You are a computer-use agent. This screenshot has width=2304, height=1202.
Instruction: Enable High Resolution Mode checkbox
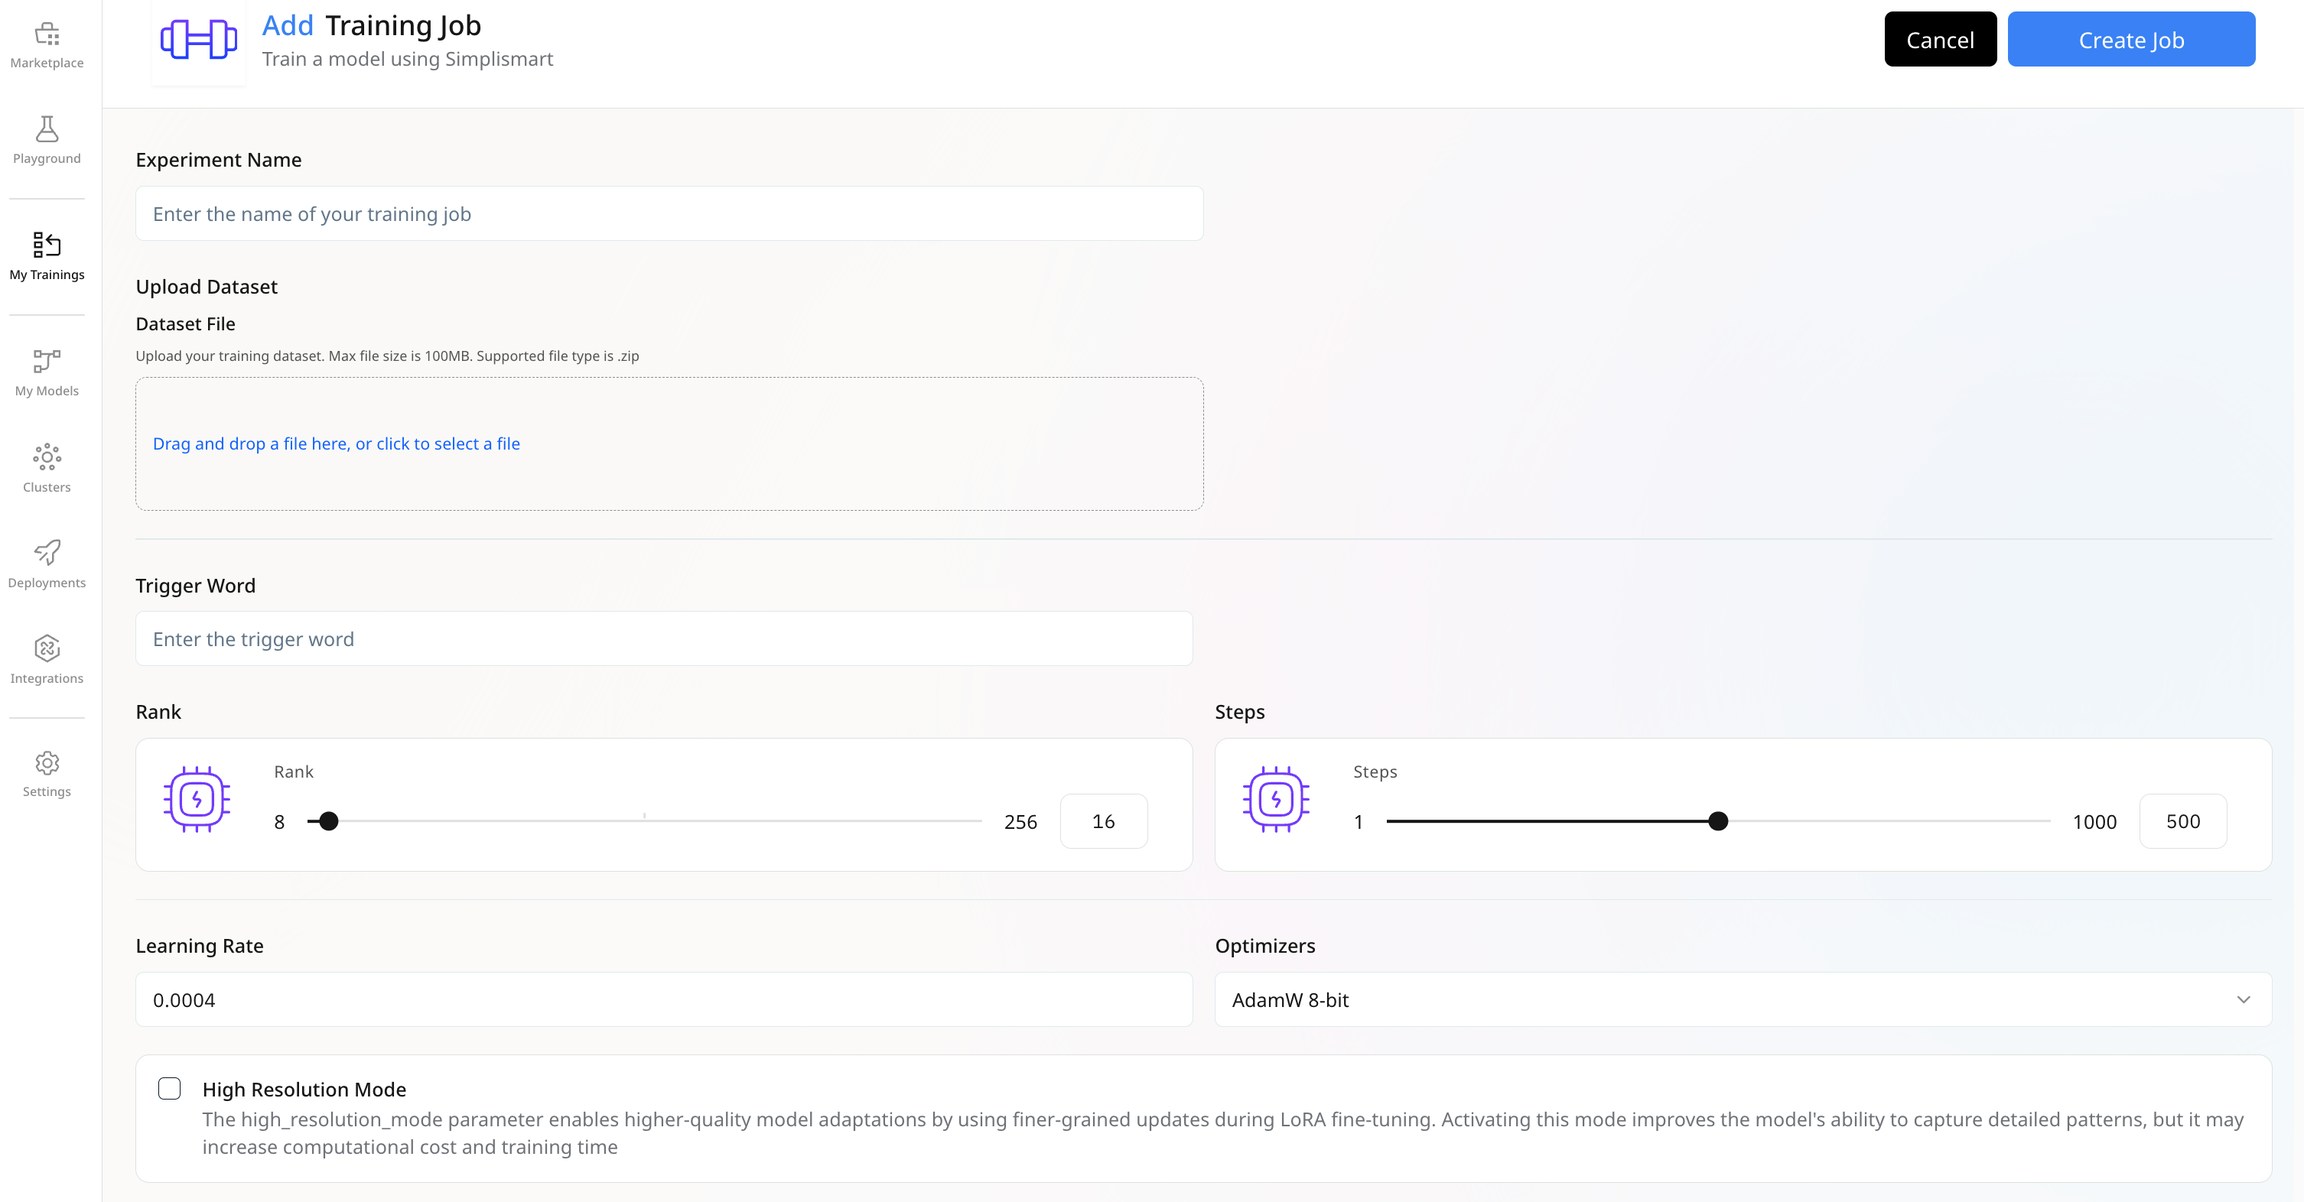pyautogui.click(x=170, y=1088)
